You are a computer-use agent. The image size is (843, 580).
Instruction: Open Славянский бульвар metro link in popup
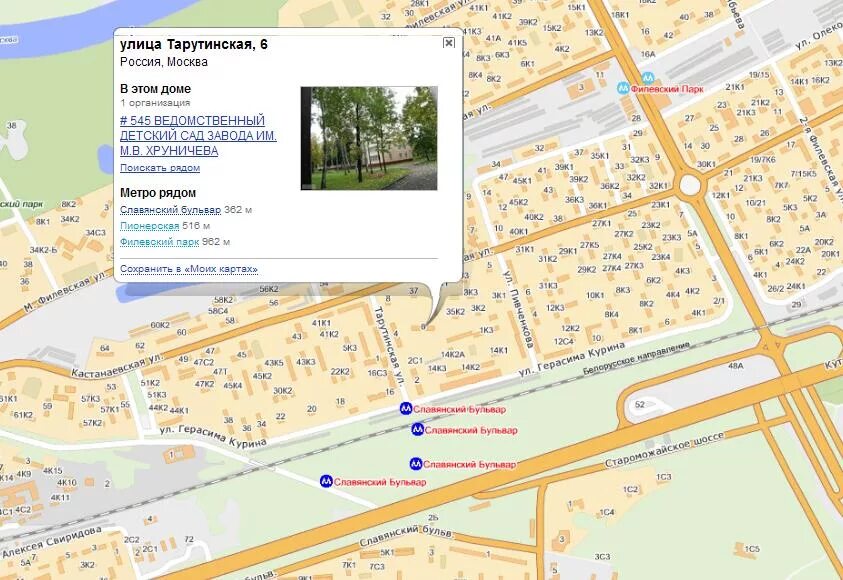(170, 210)
